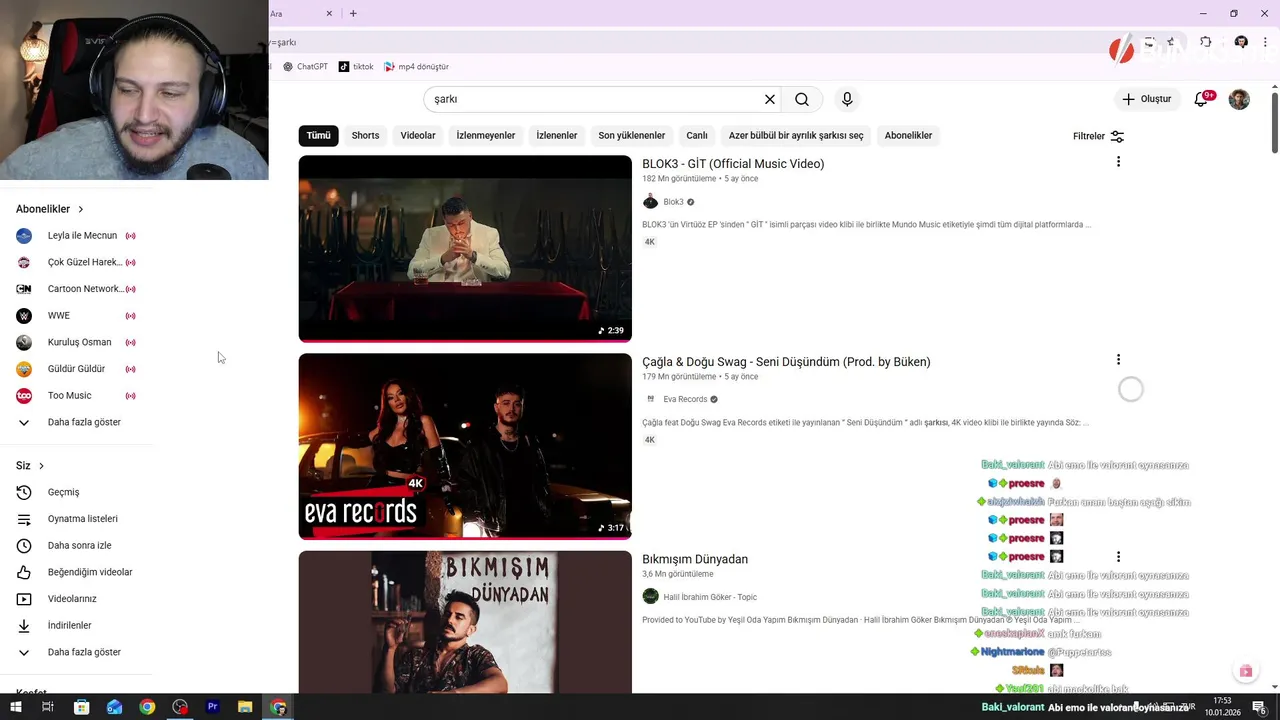Click the magnifier search button
This screenshot has width=1280, height=720.
point(802,99)
